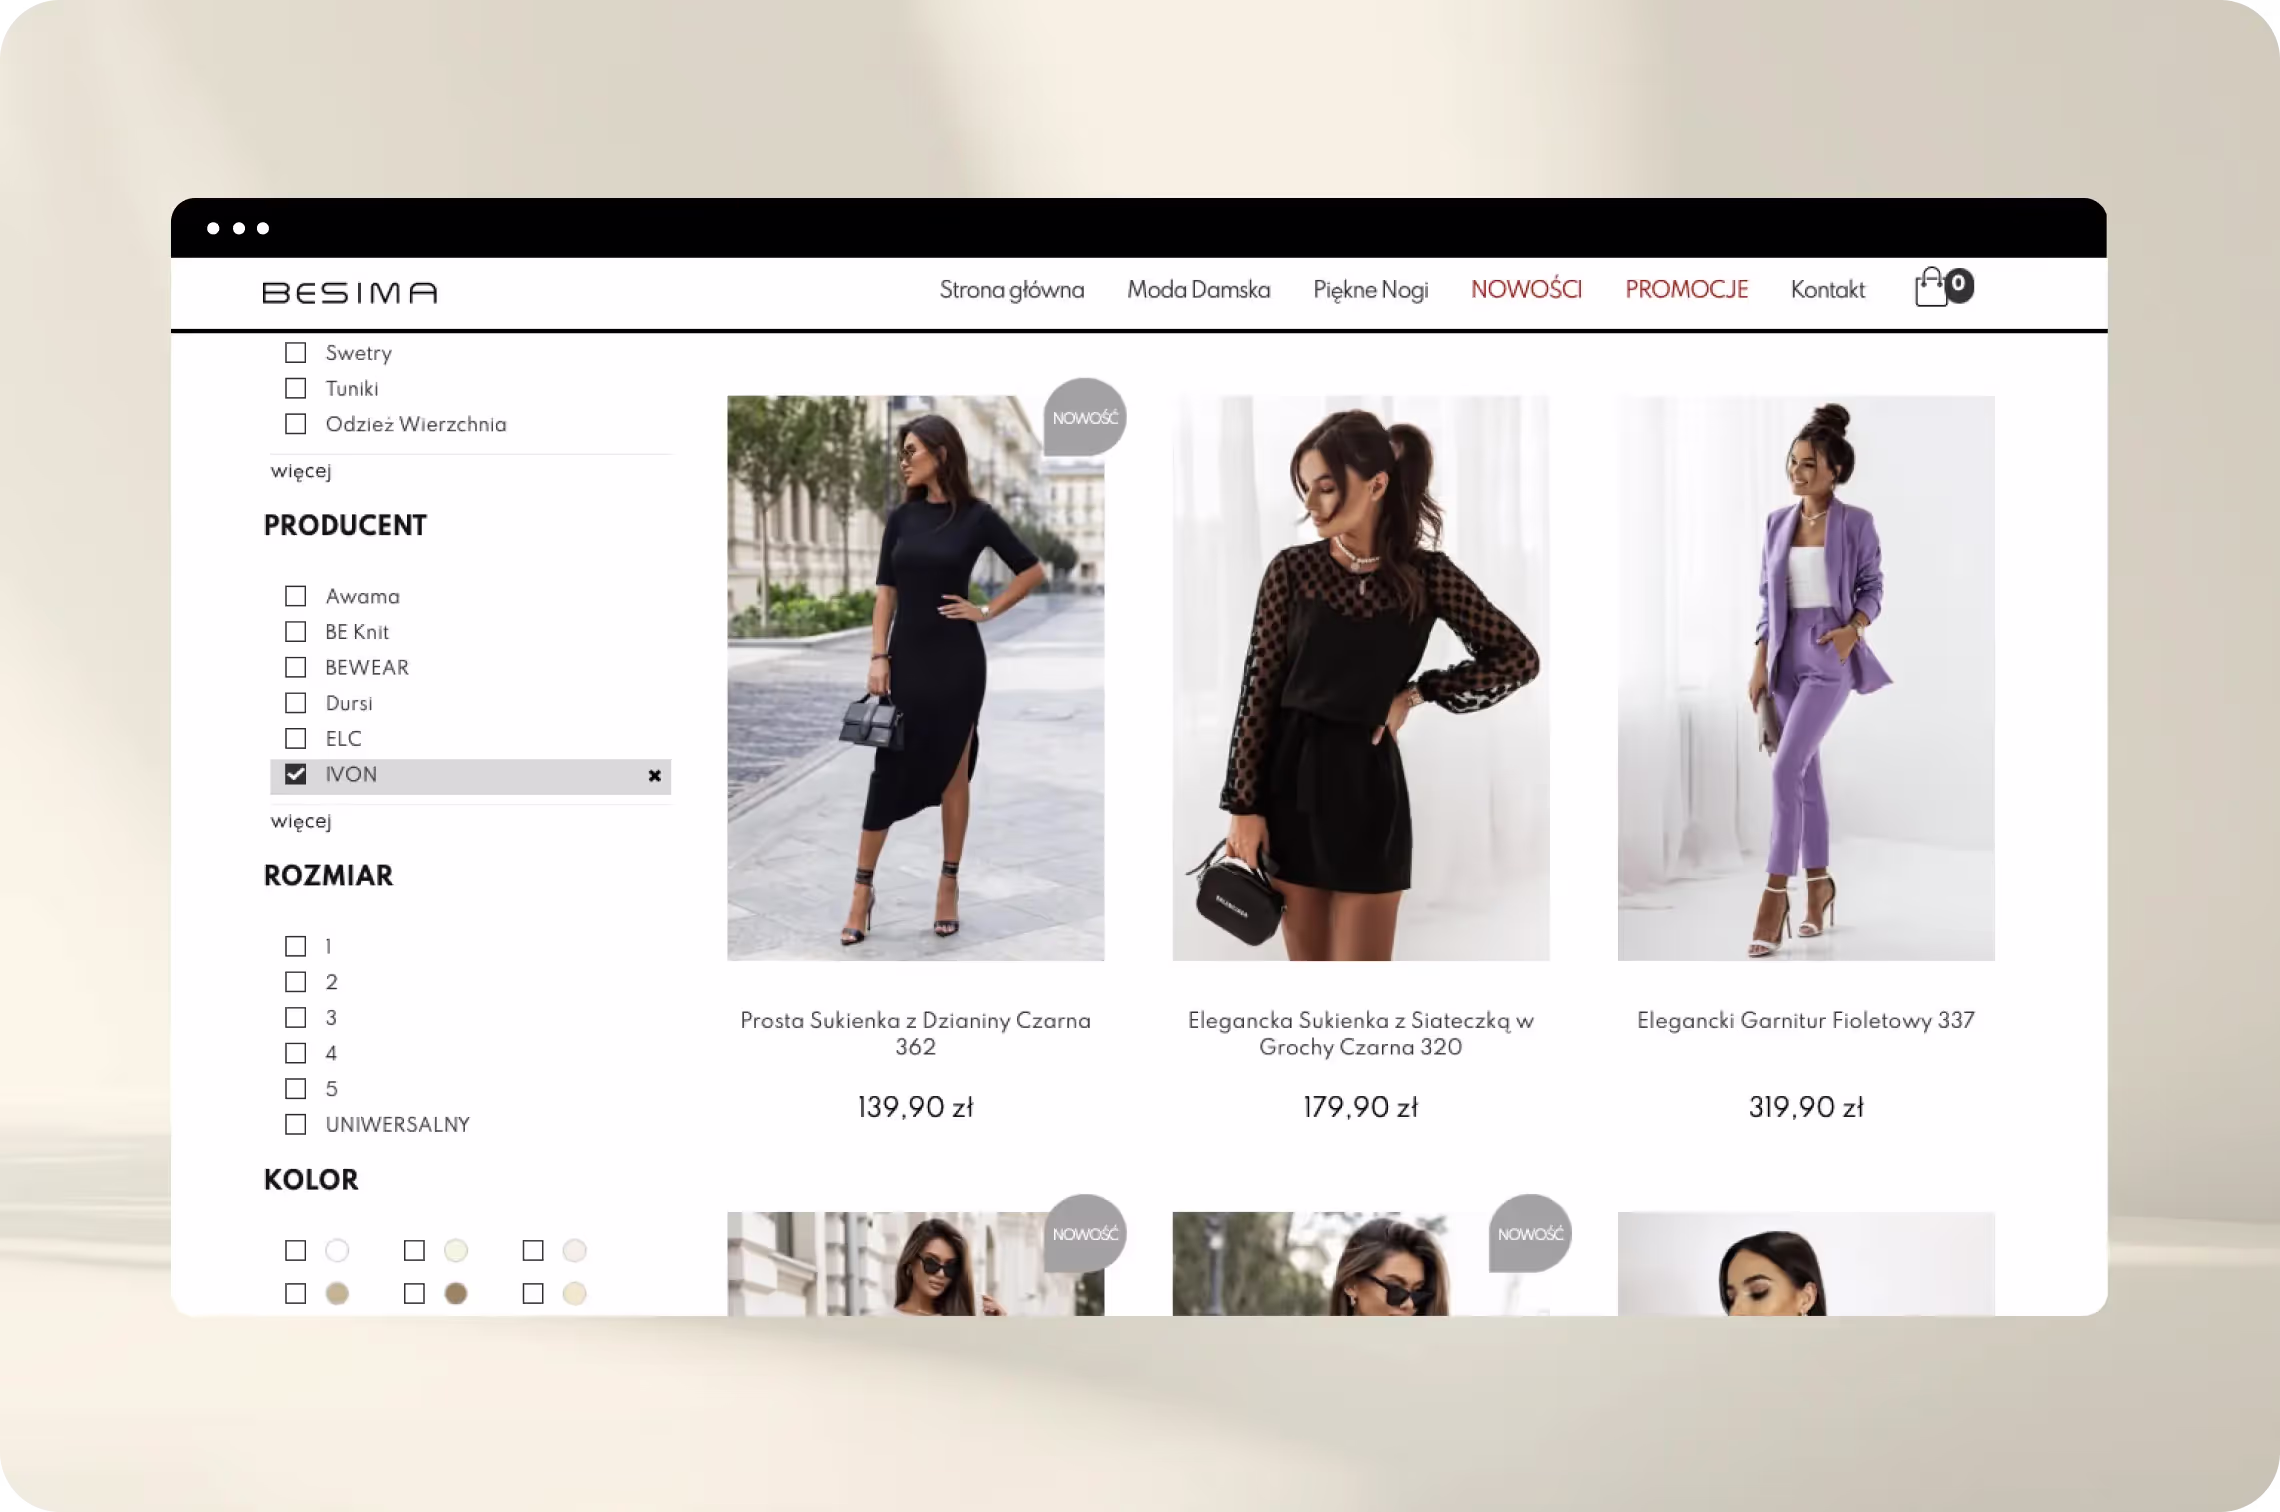
Task: Click the price 319,90 zł
Action: [1806, 1107]
